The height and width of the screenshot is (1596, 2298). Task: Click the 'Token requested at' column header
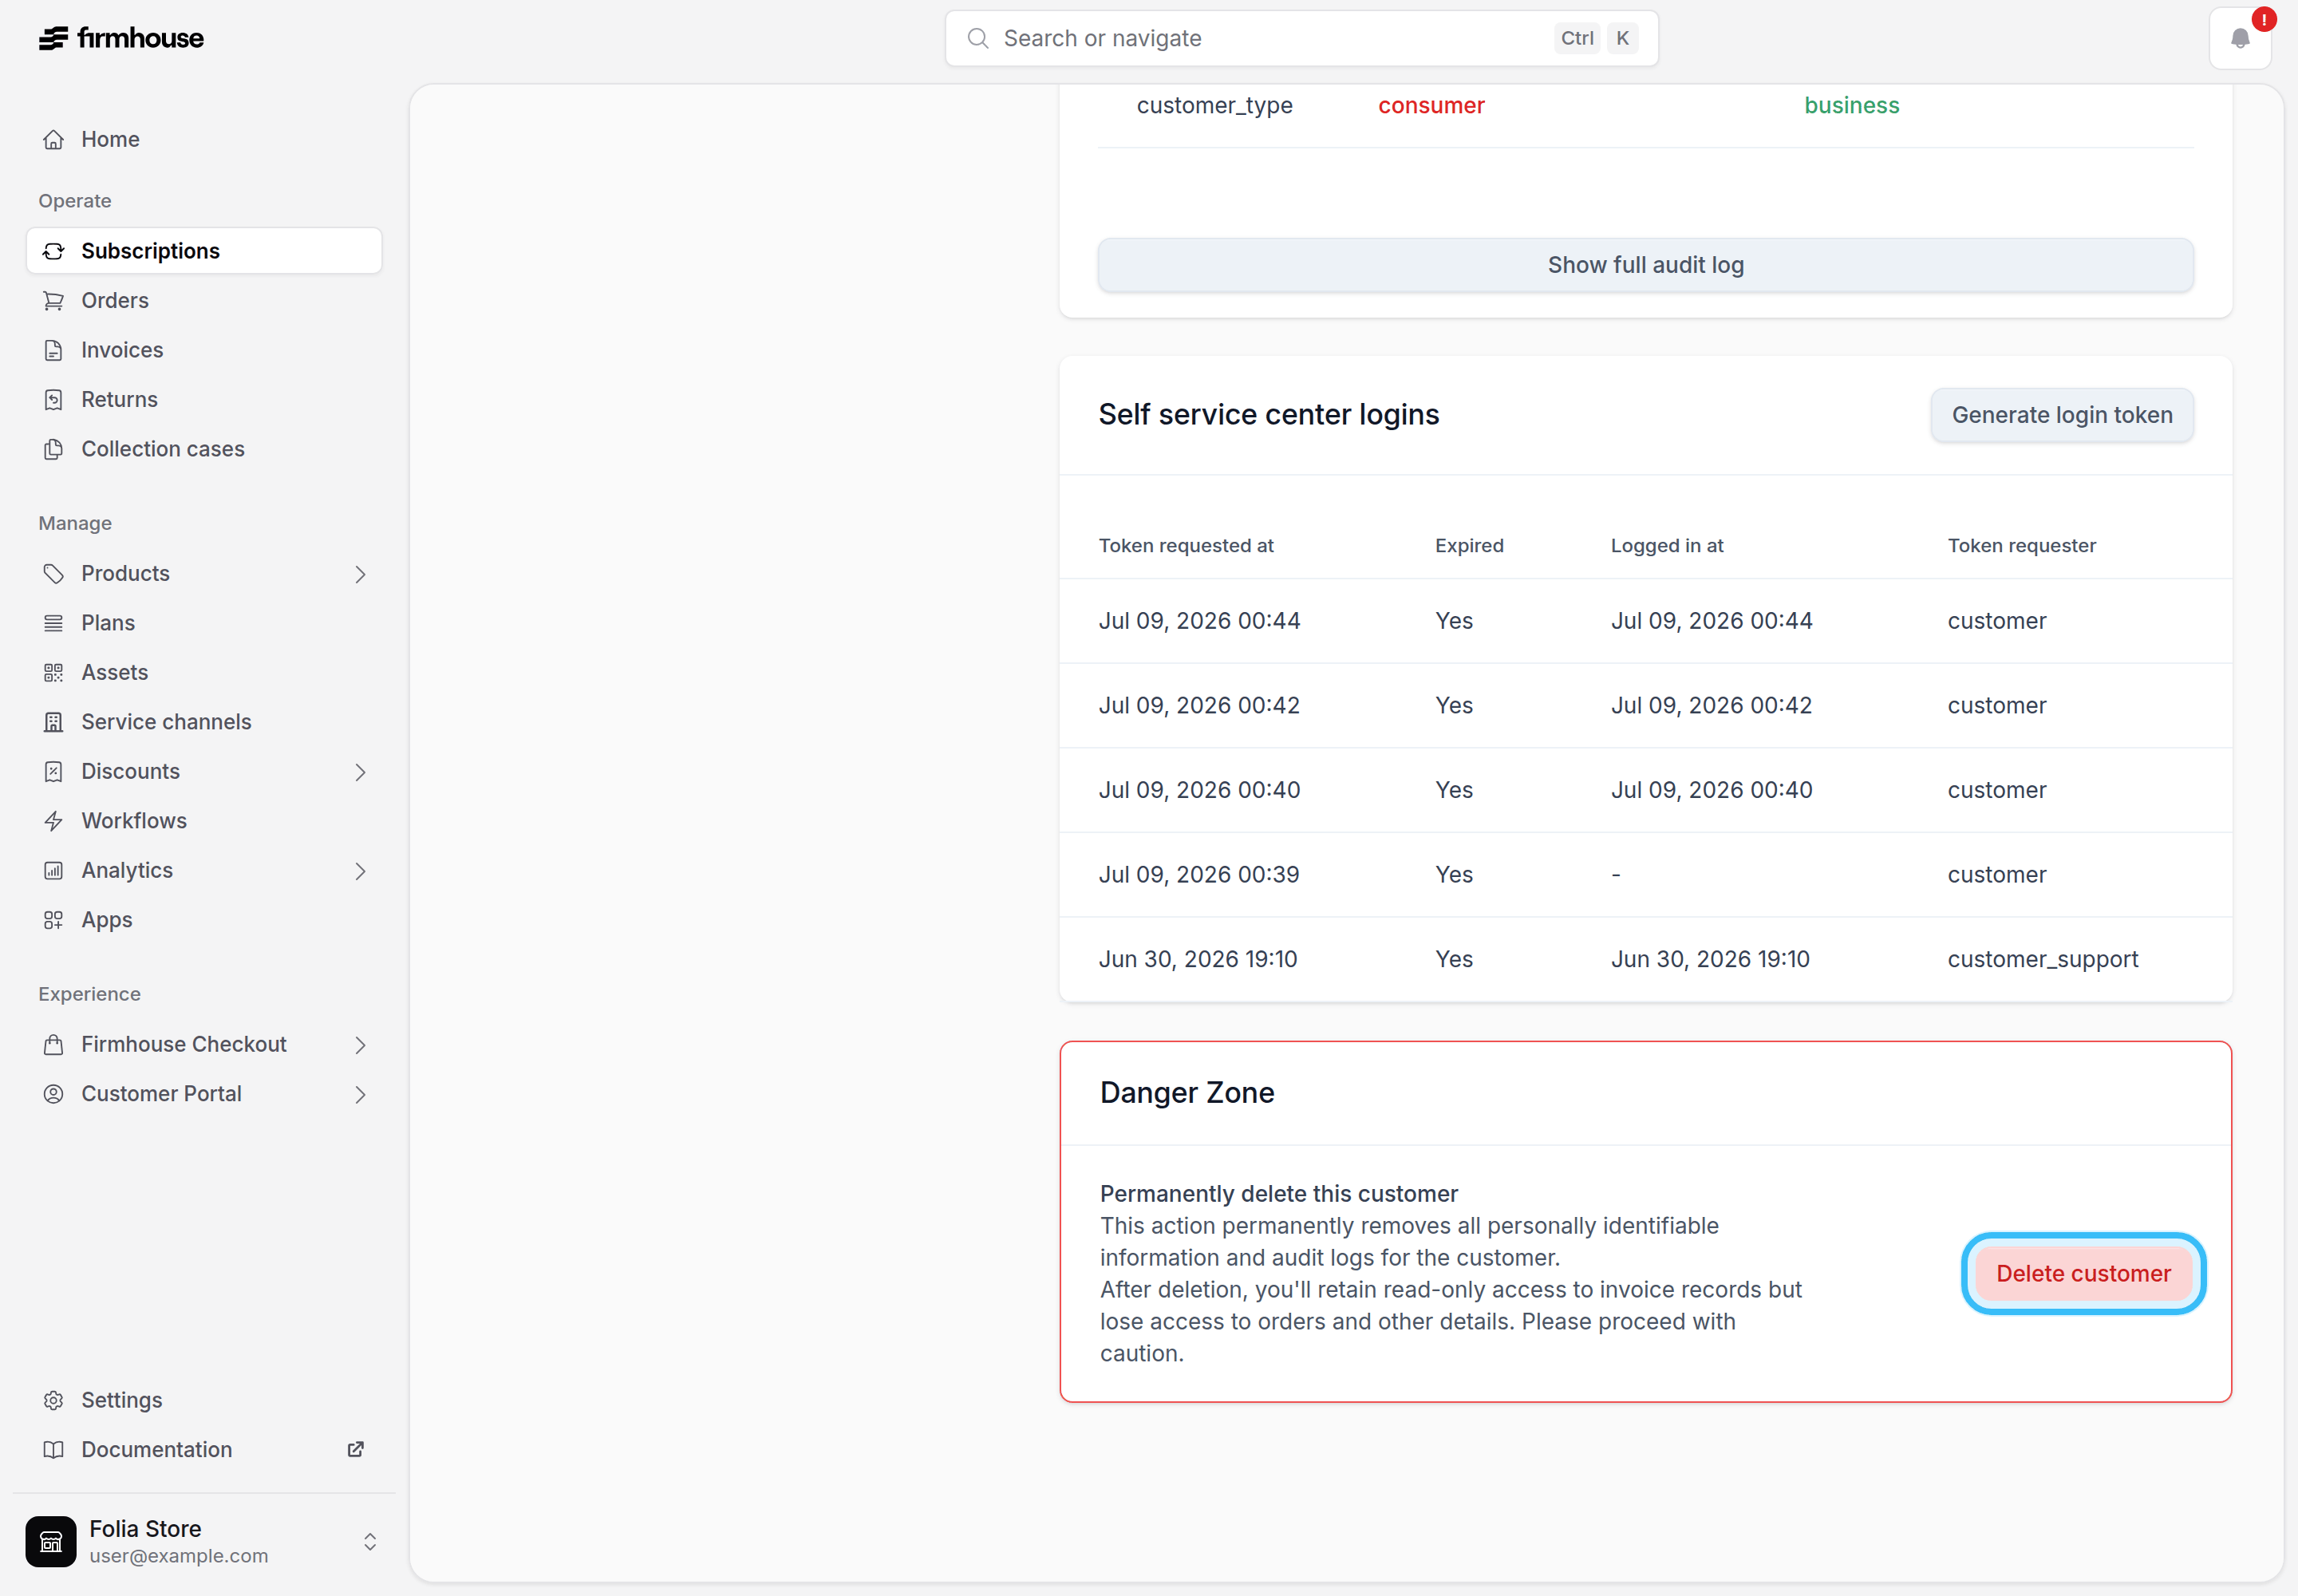(x=1186, y=546)
